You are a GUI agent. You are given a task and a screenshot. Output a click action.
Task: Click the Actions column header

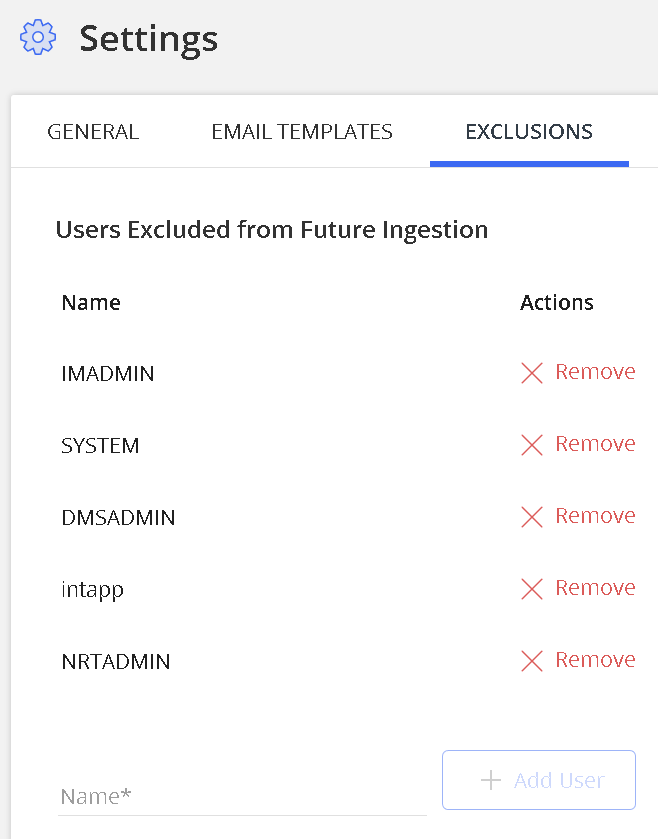(556, 302)
